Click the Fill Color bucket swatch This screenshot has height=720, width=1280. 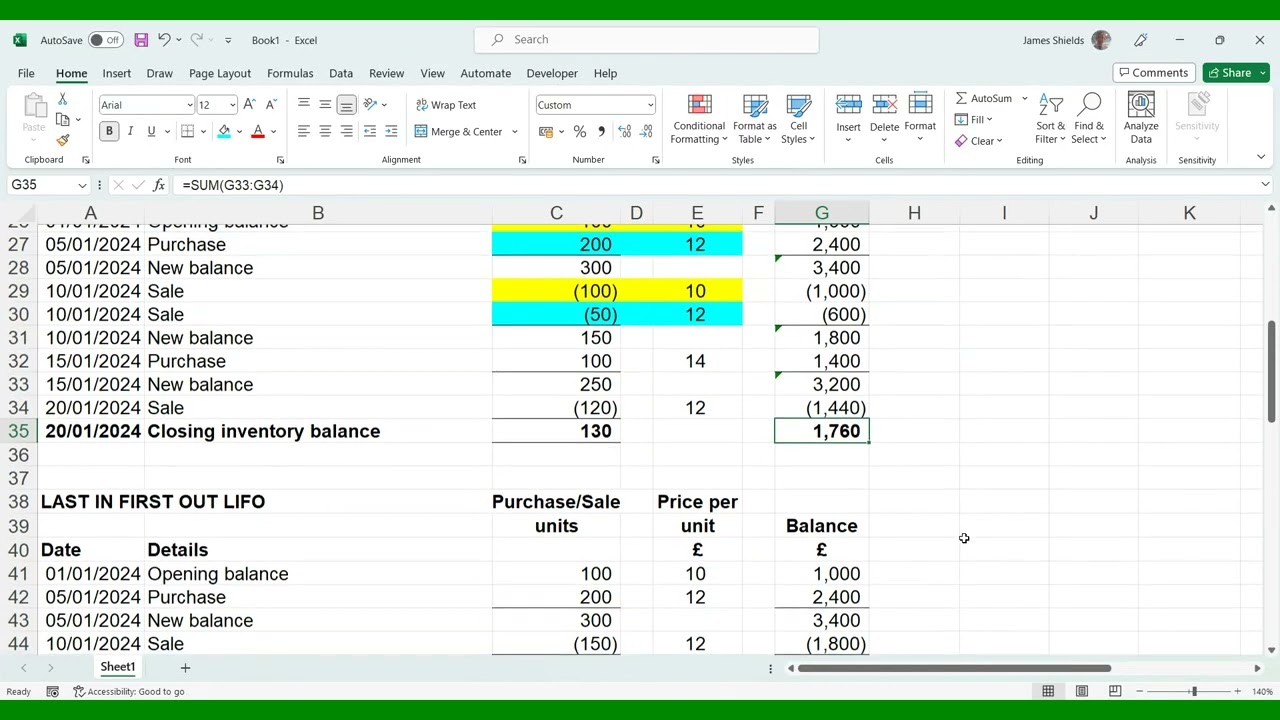point(224,131)
